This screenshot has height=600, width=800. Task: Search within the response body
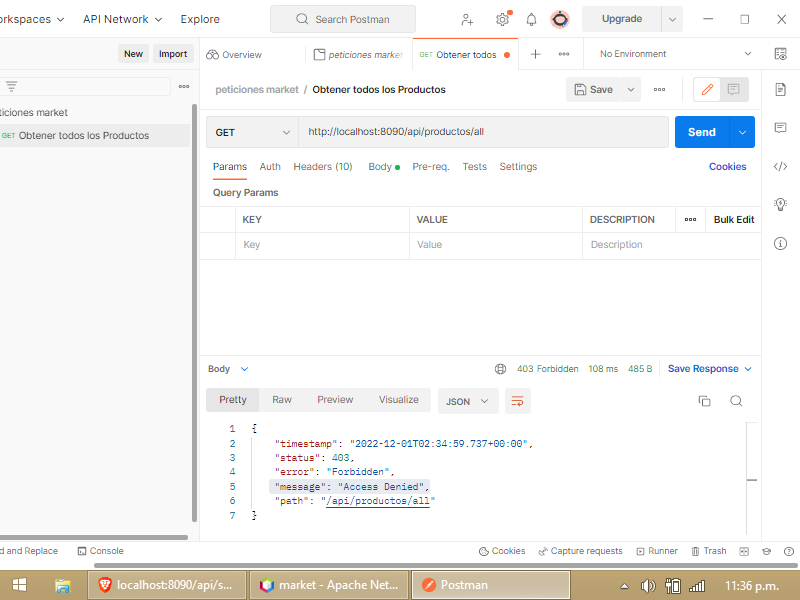click(736, 401)
